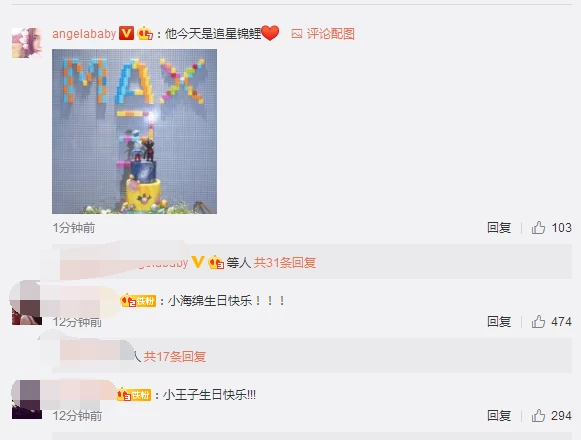Like the 小海绵生日快乐 comment
Viewport: 581px width, 440px height.
(538, 321)
